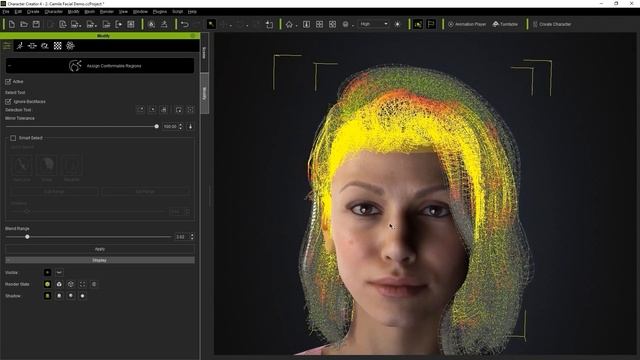Toggle the second Visible state button
Screen dimensions: 640x360
[59, 272]
